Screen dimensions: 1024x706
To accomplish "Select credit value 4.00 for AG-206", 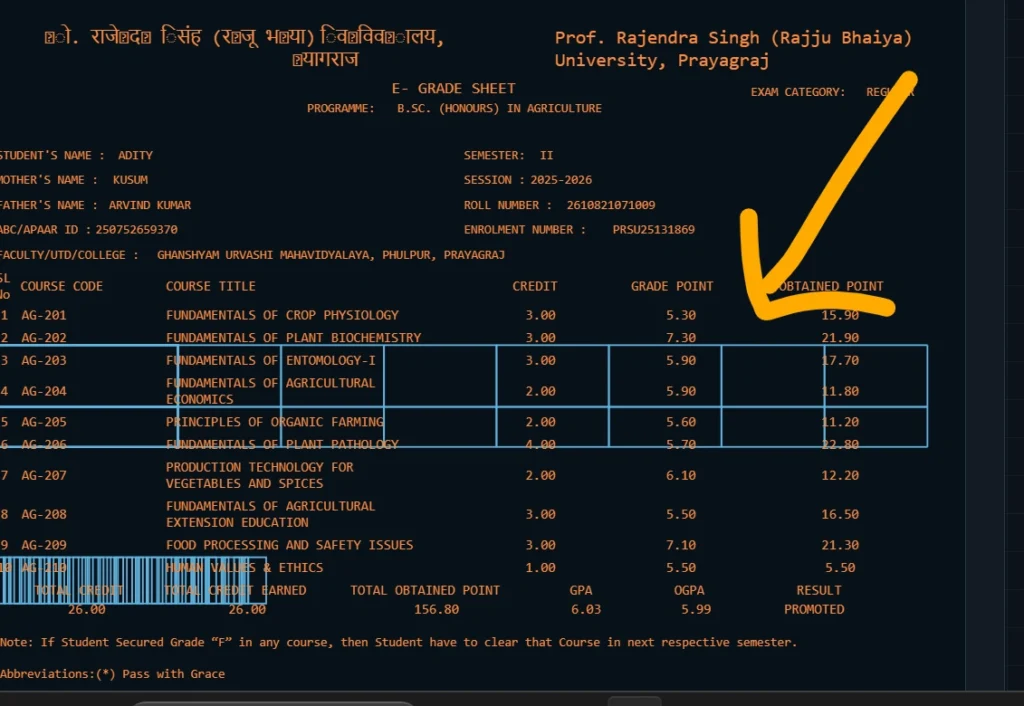I will (540, 445).
